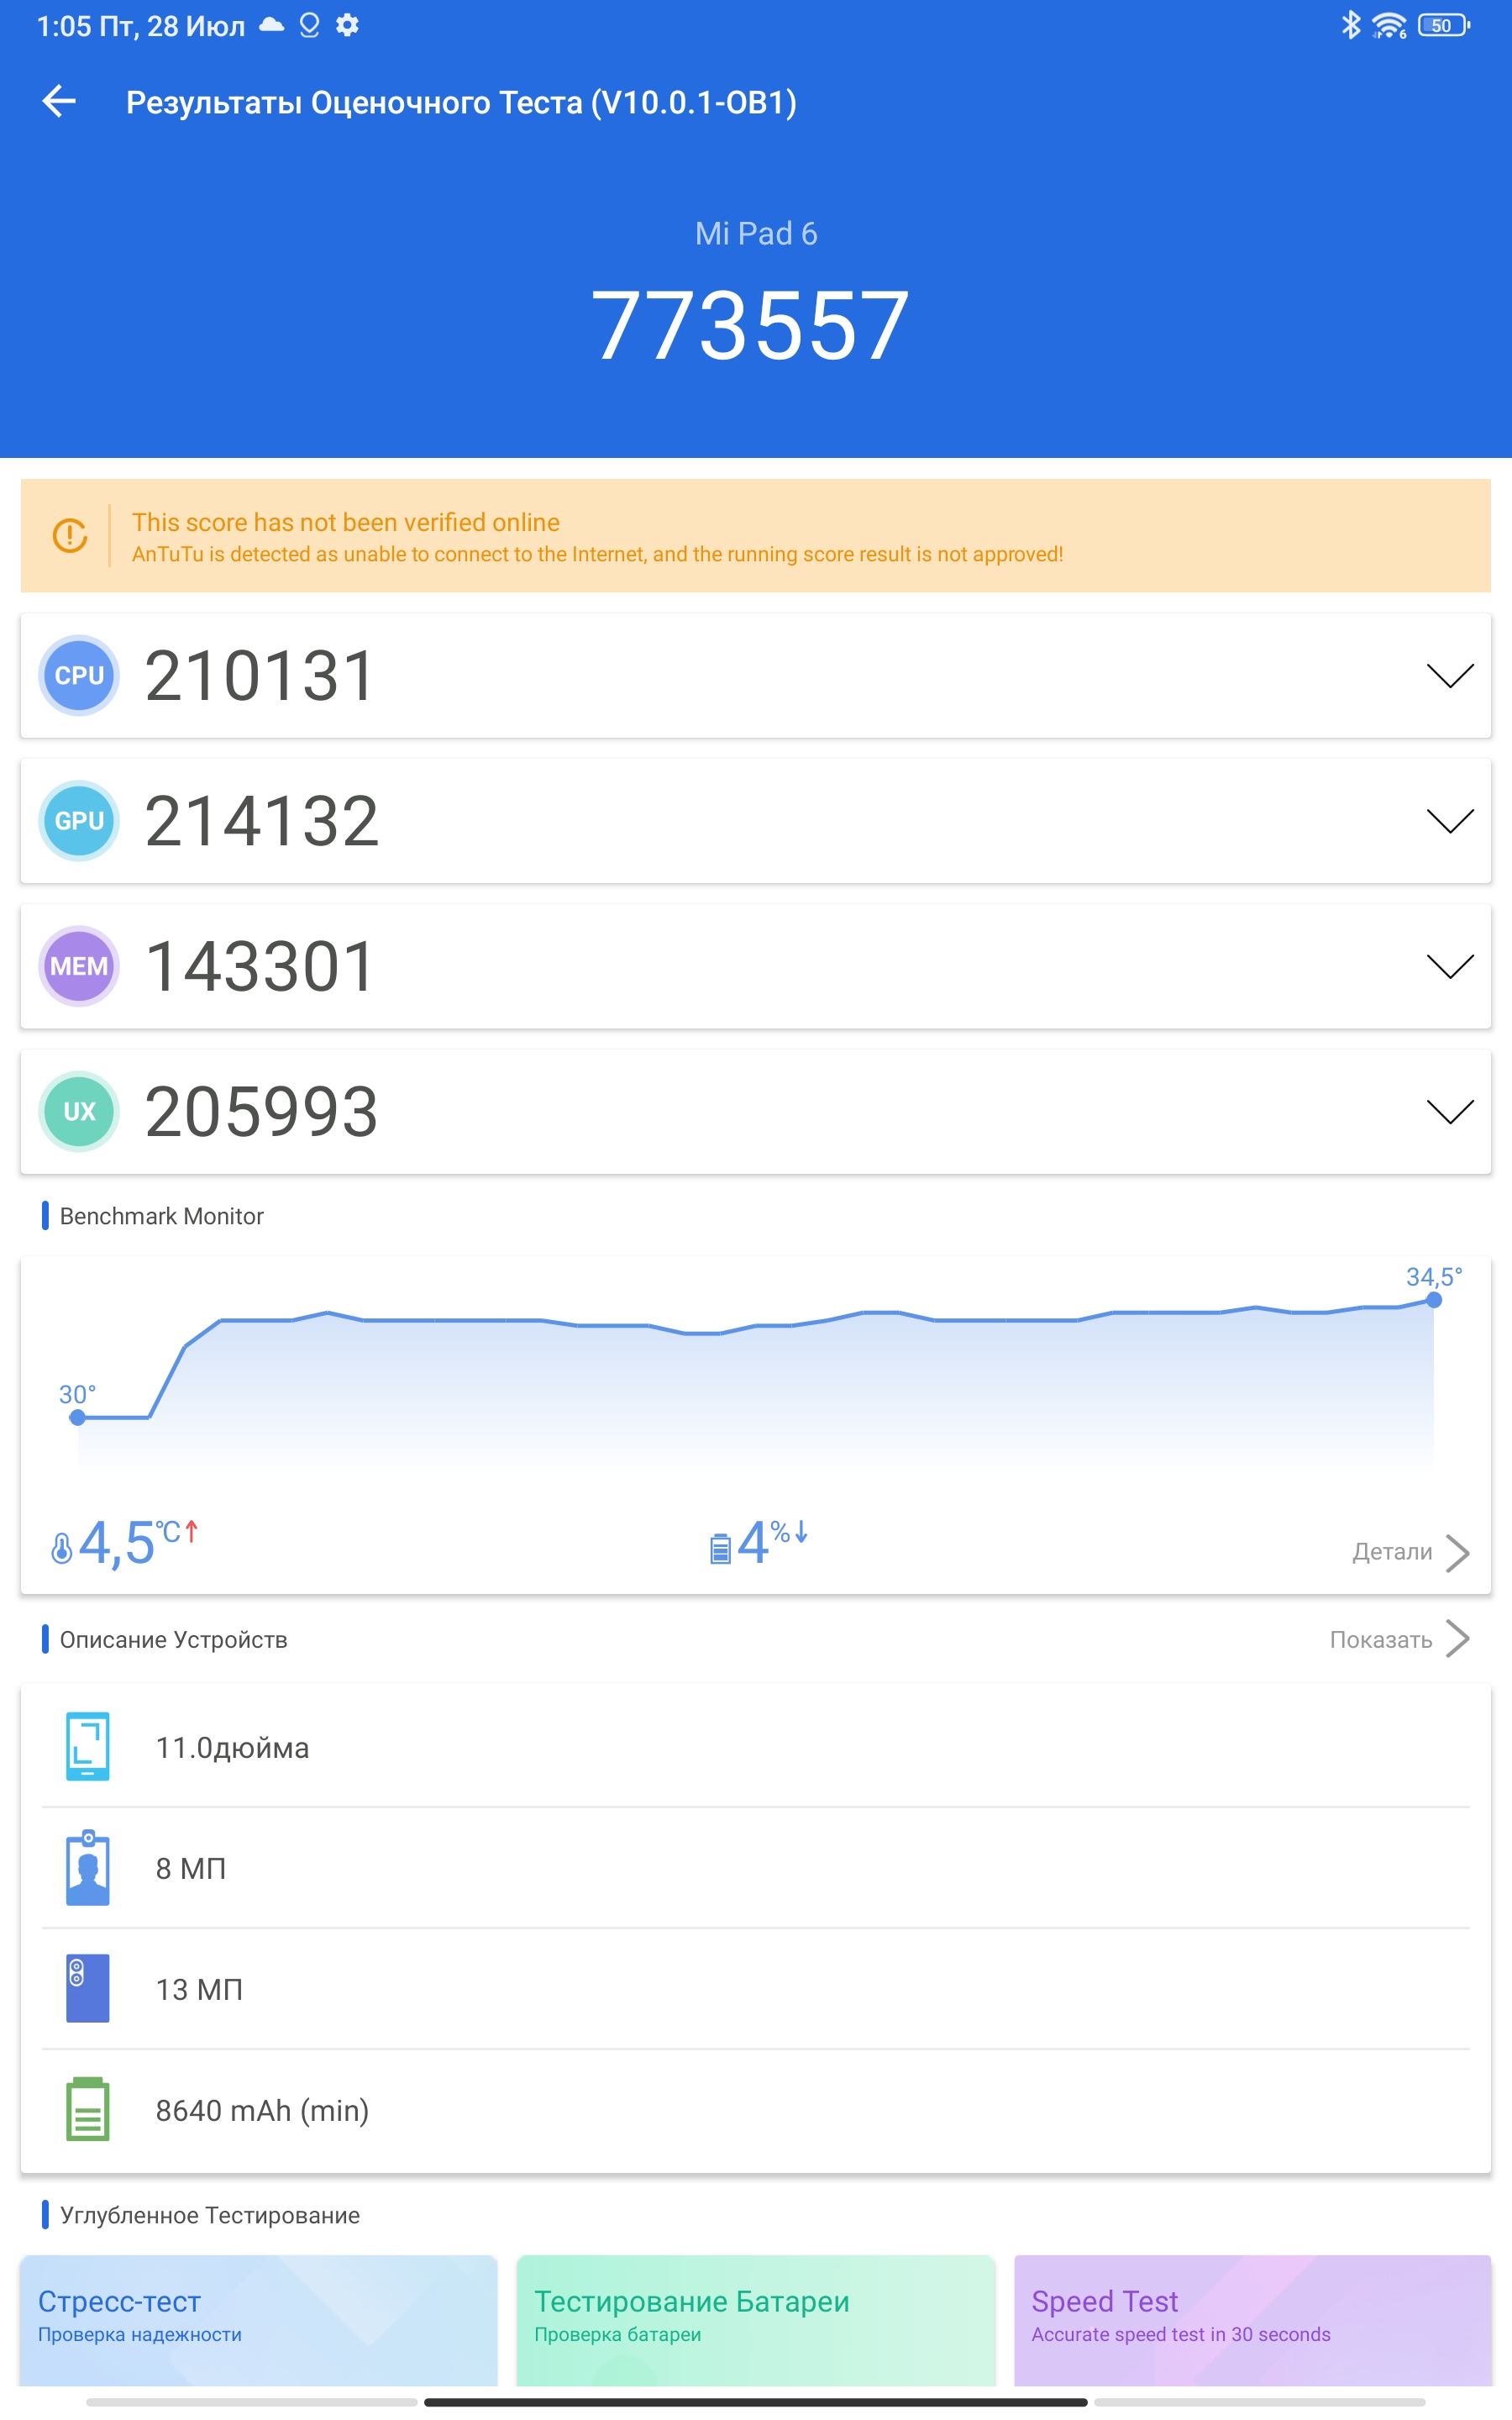
Task: Click the Углубленное Тестирование heading
Action: [x=210, y=2215]
